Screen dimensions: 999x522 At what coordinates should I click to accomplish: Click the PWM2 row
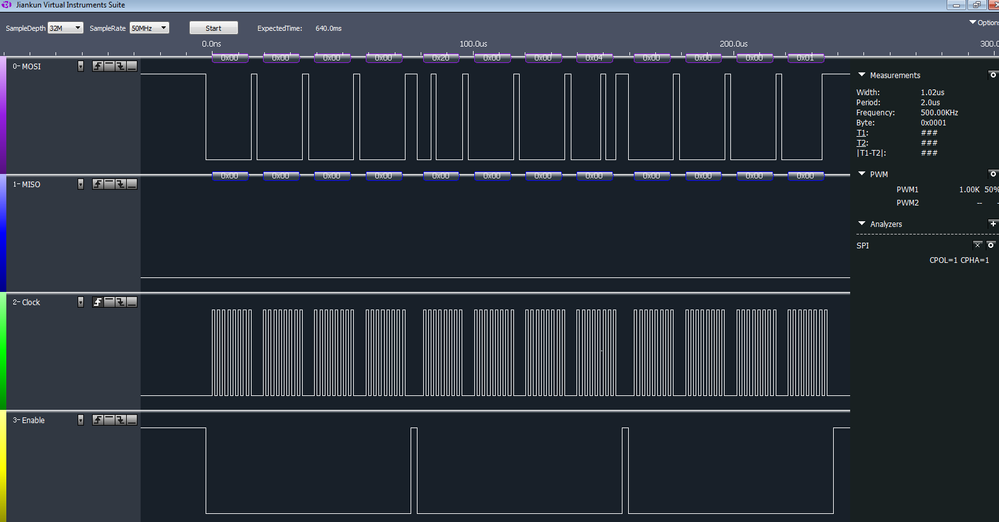pos(946,203)
